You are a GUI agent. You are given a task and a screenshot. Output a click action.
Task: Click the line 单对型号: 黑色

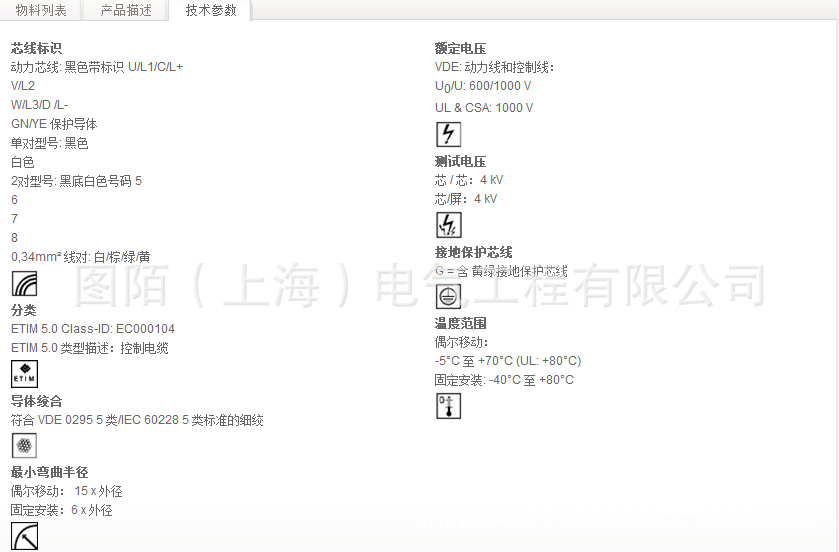coord(49,143)
